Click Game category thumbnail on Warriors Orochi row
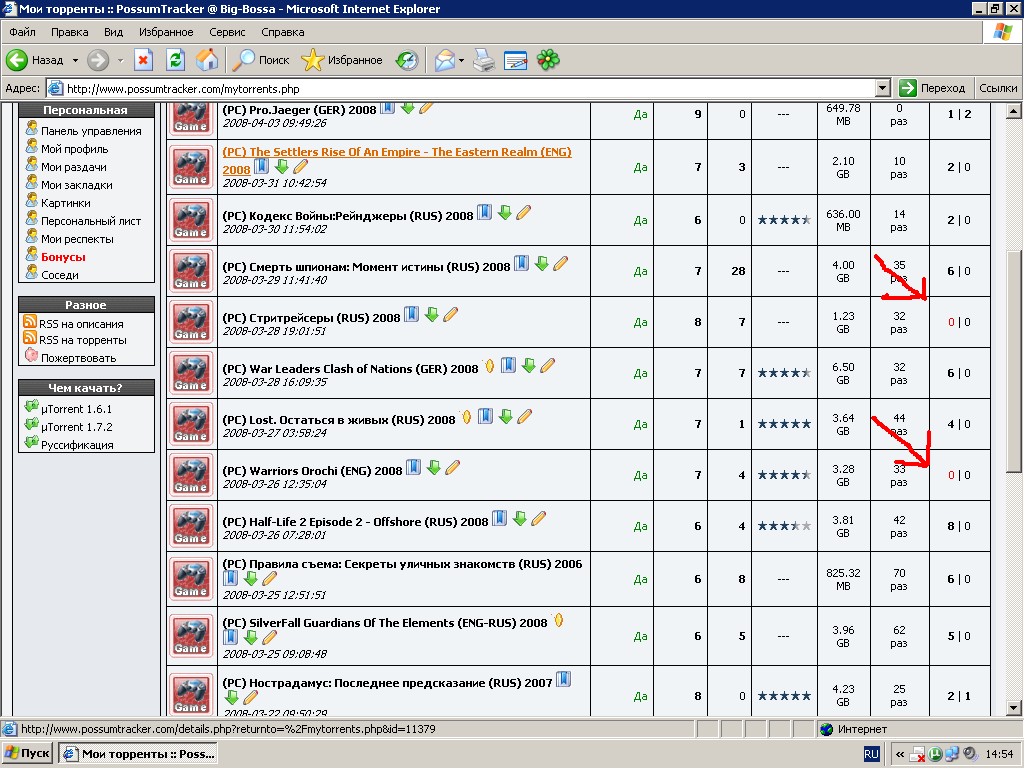The width and height of the screenshot is (1025, 770). (x=191, y=475)
